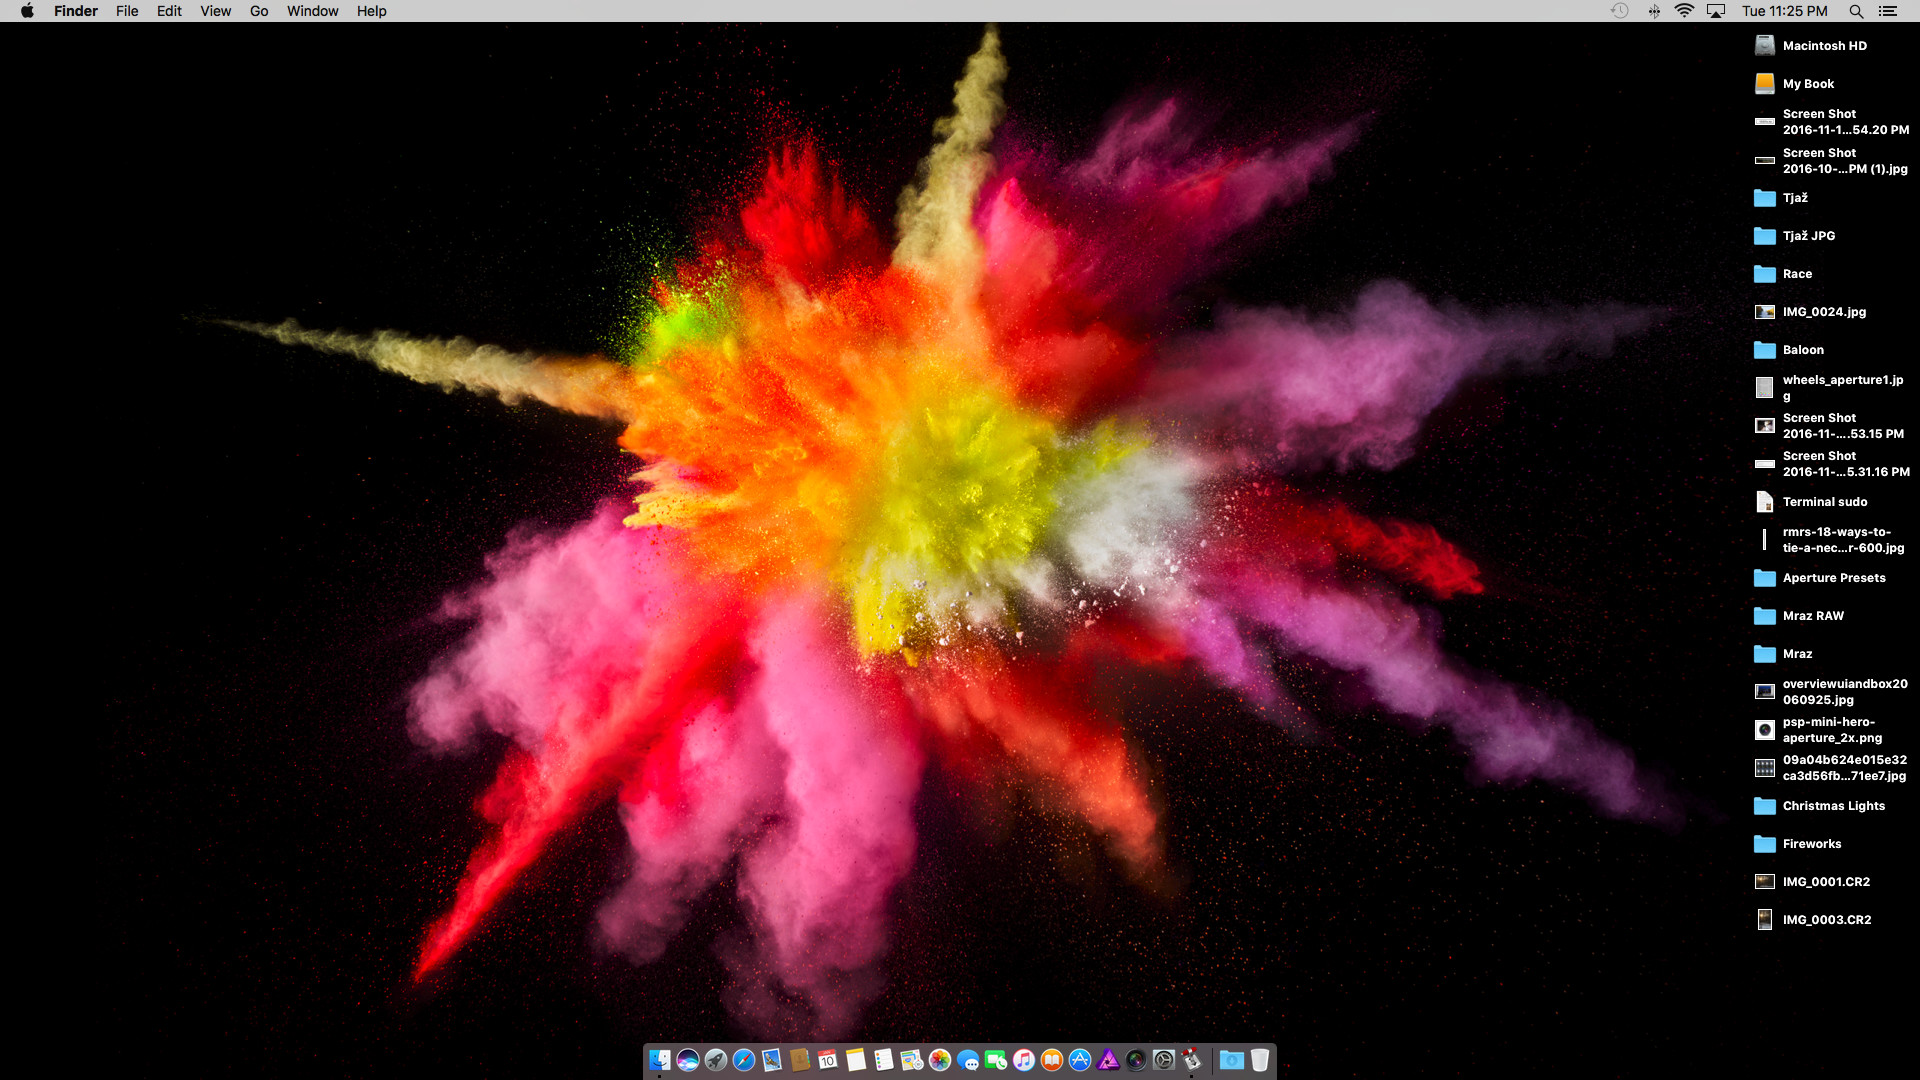
Task: Open the Photos app in Dock
Action: click(x=940, y=1060)
